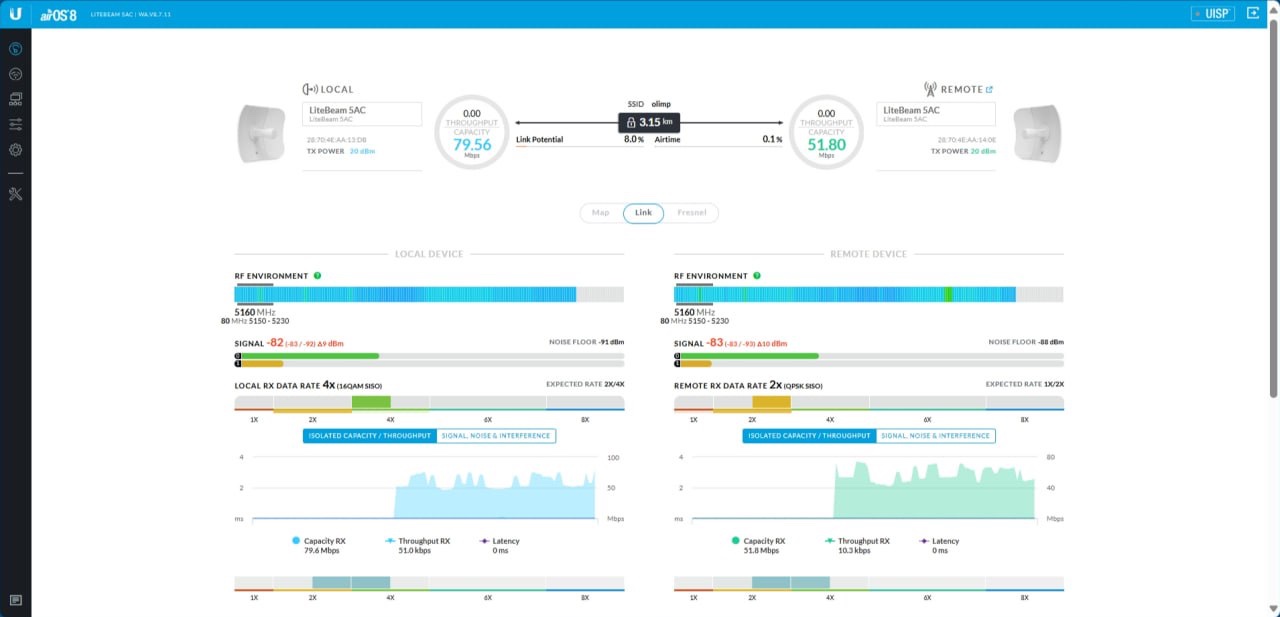Open the log messages icon at sidebar bottom
This screenshot has width=1280, height=617.
(x=15, y=600)
